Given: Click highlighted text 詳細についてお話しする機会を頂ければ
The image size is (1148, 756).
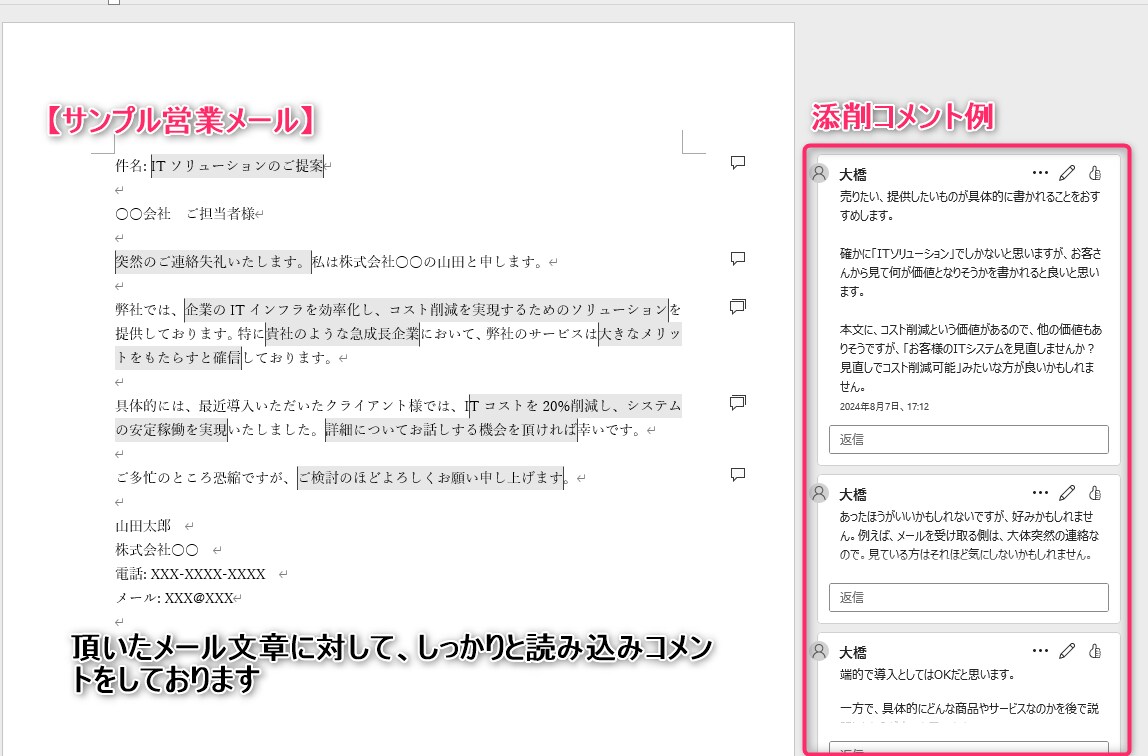Looking at the screenshot, I should [451, 430].
